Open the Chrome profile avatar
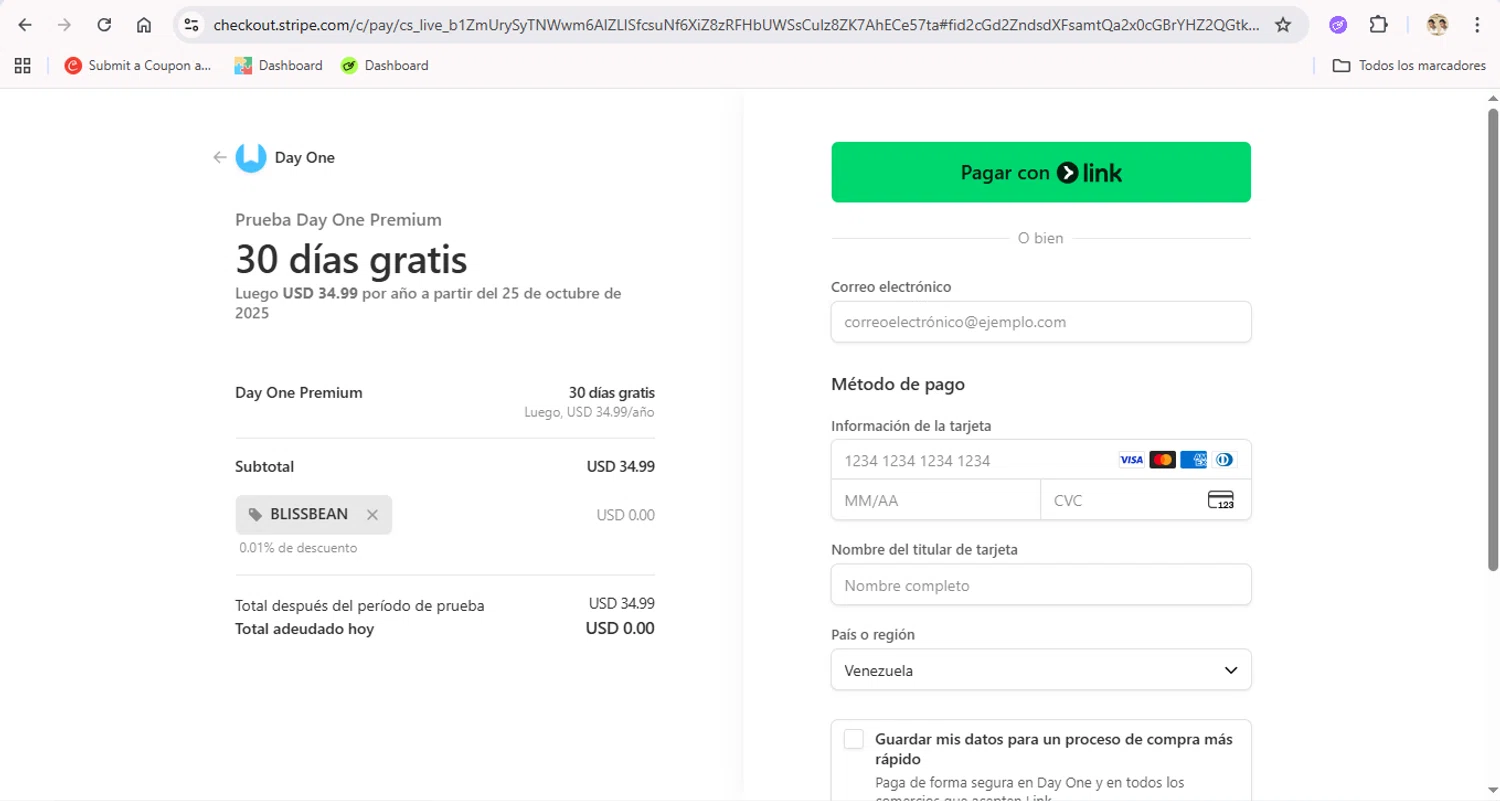This screenshot has height=801, width=1500. [x=1437, y=25]
